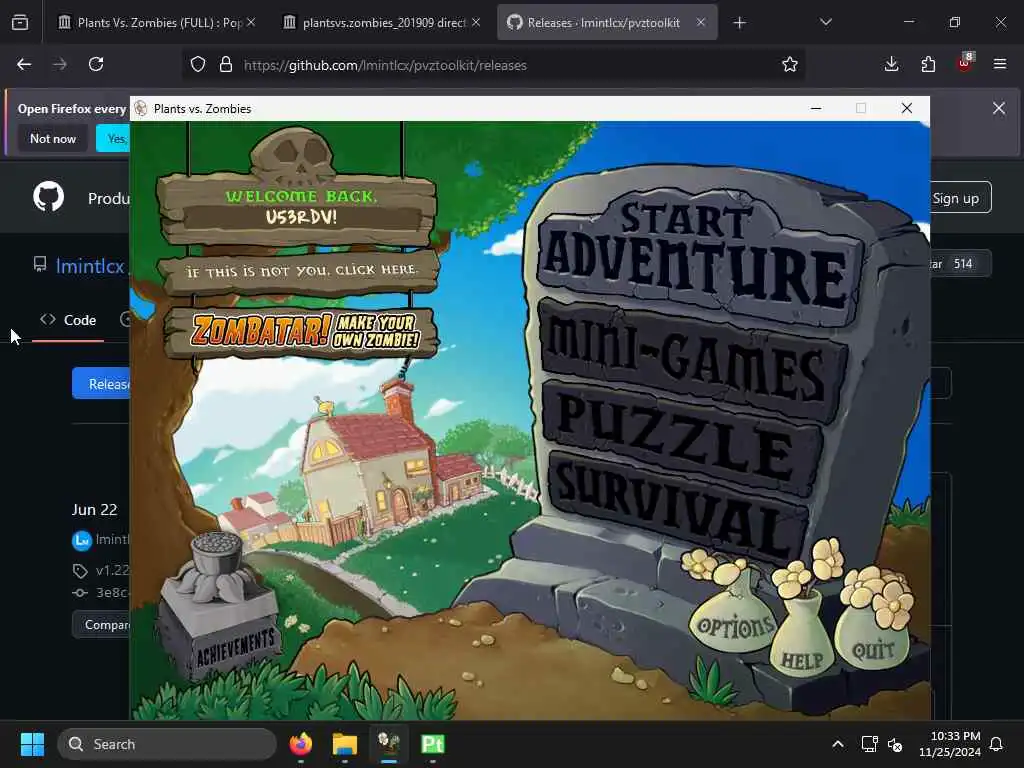Click the star count 514

(963, 264)
